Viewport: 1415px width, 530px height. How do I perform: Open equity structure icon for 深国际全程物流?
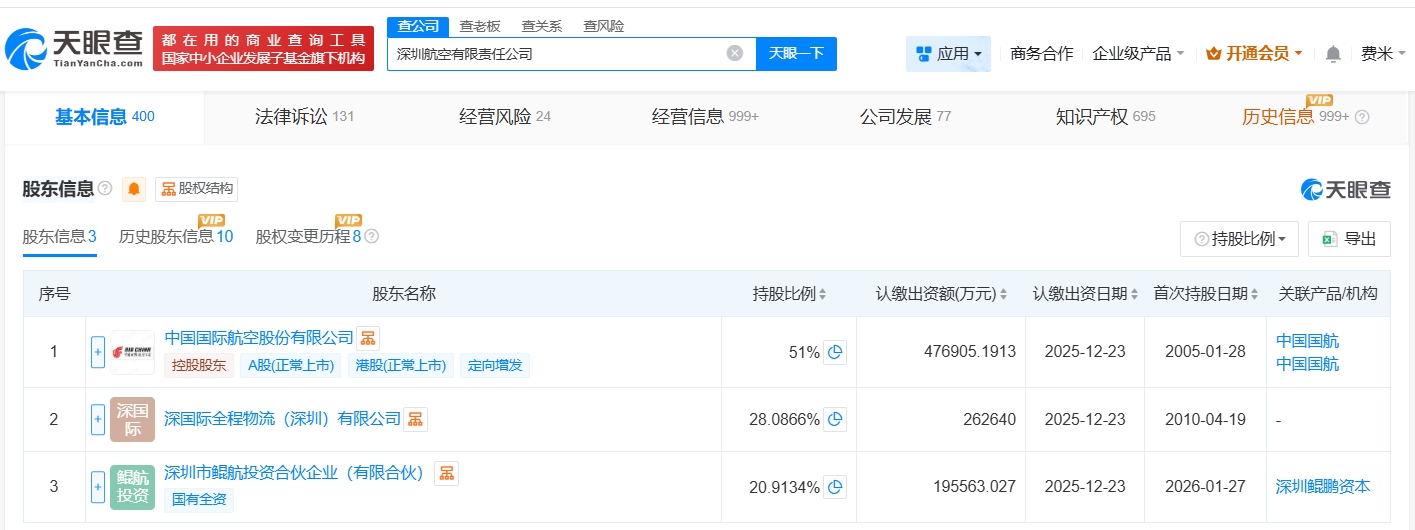[415, 419]
